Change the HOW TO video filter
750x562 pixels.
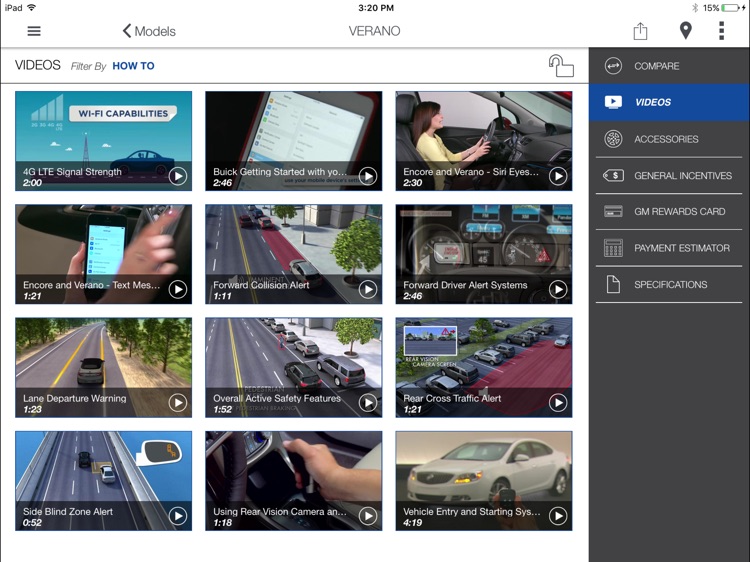133,66
